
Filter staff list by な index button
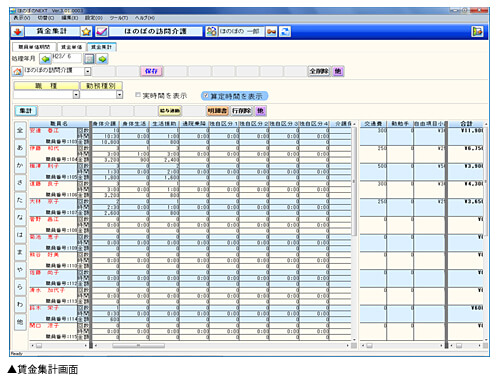click(x=20, y=217)
